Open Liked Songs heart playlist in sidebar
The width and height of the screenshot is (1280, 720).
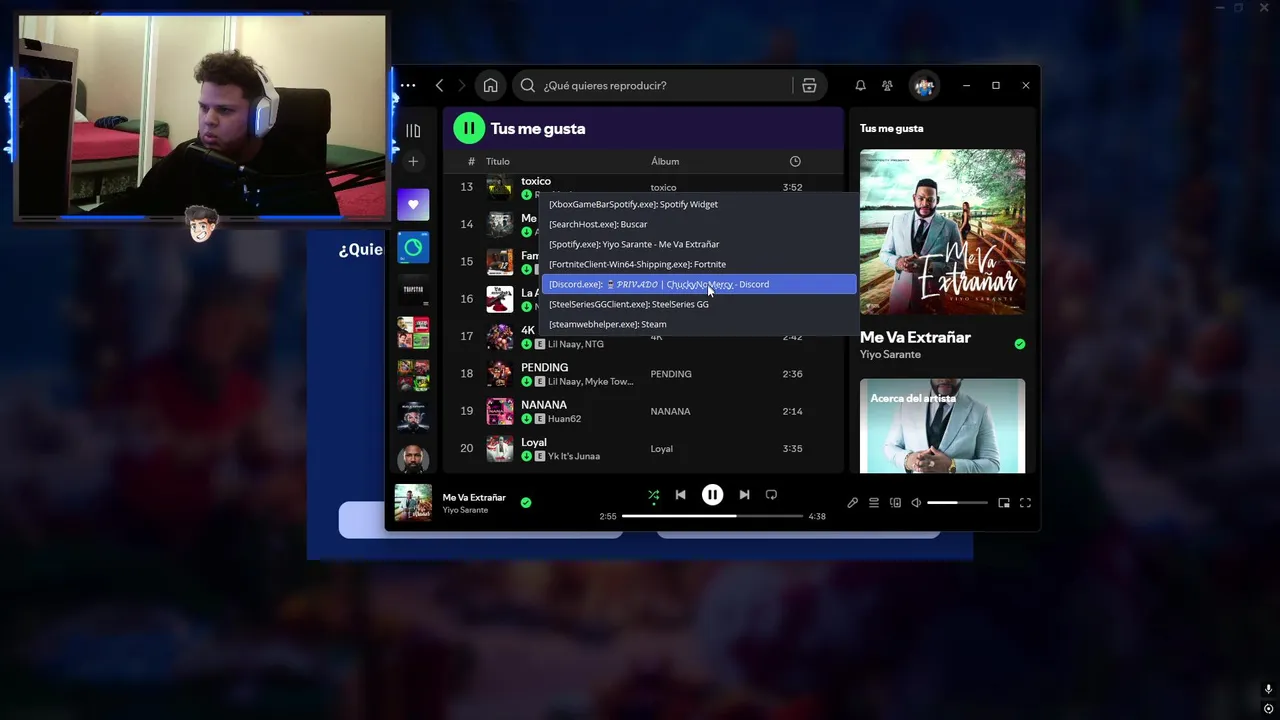point(413,205)
